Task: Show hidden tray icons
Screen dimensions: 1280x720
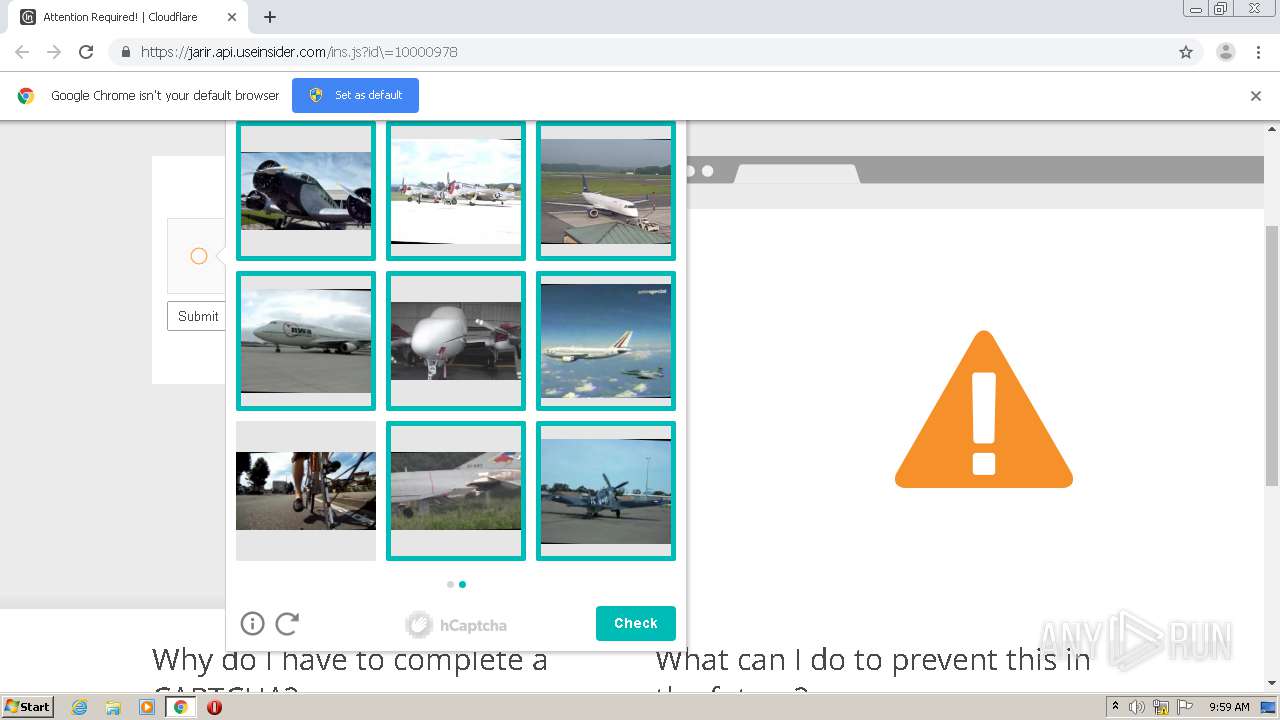Action: coord(1115,707)
